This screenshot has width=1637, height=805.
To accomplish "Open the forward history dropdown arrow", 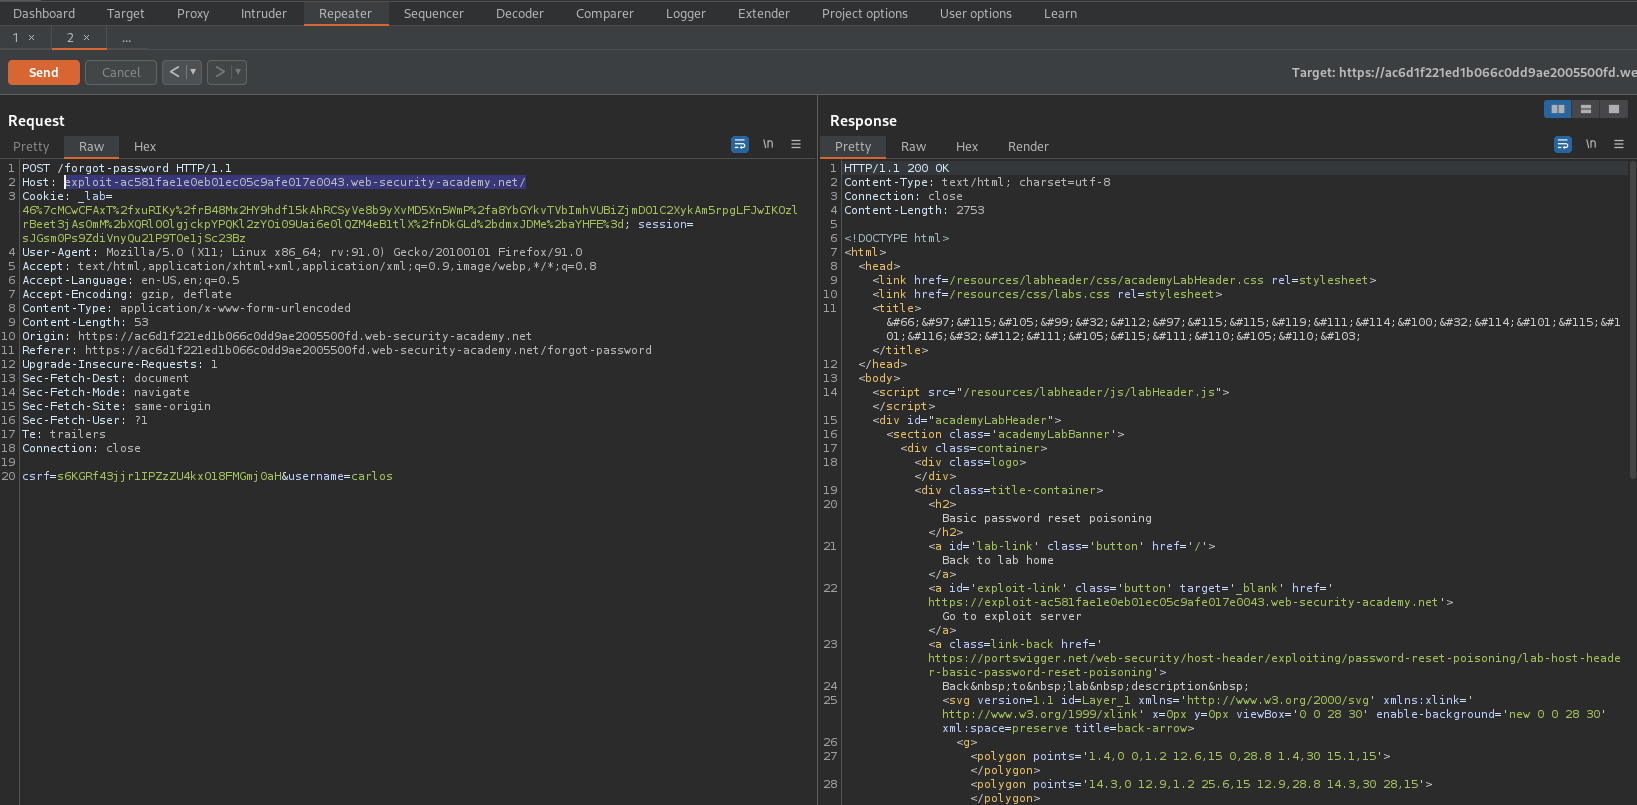I will click(238, 72).
